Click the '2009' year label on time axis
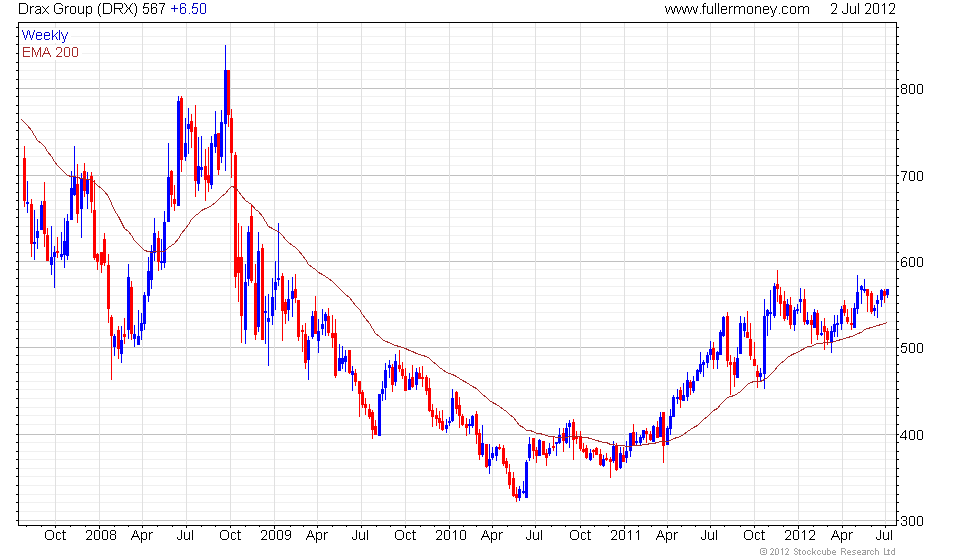 click(x=276, y=535)
